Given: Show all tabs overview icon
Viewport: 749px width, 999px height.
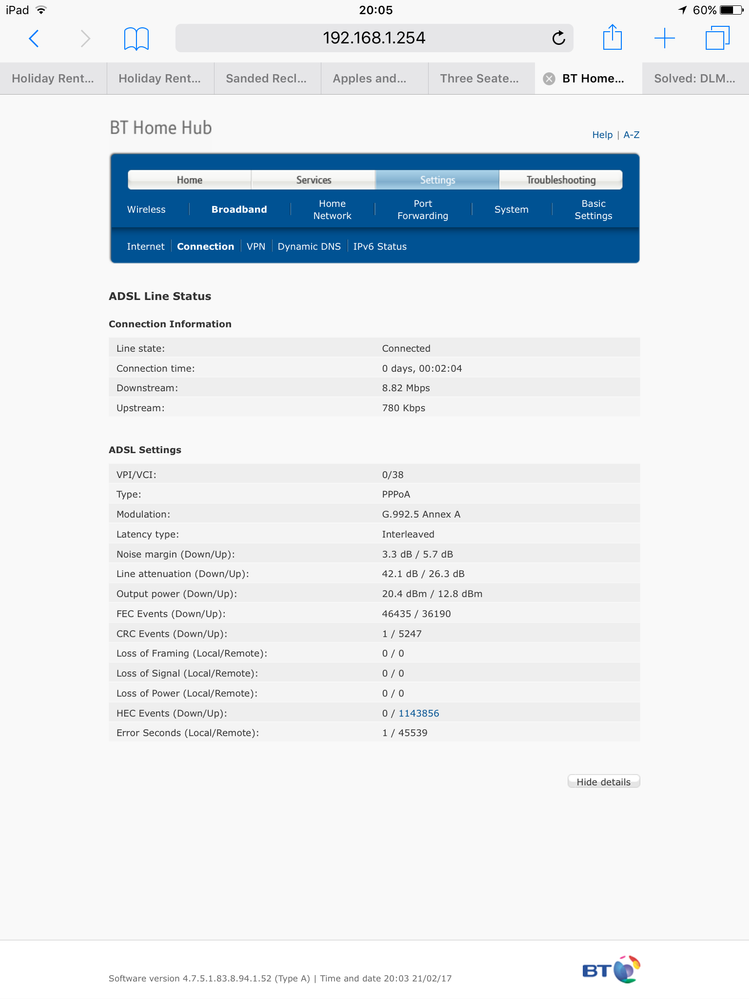Looking at the screenshot, I should [x=717, y=38].
